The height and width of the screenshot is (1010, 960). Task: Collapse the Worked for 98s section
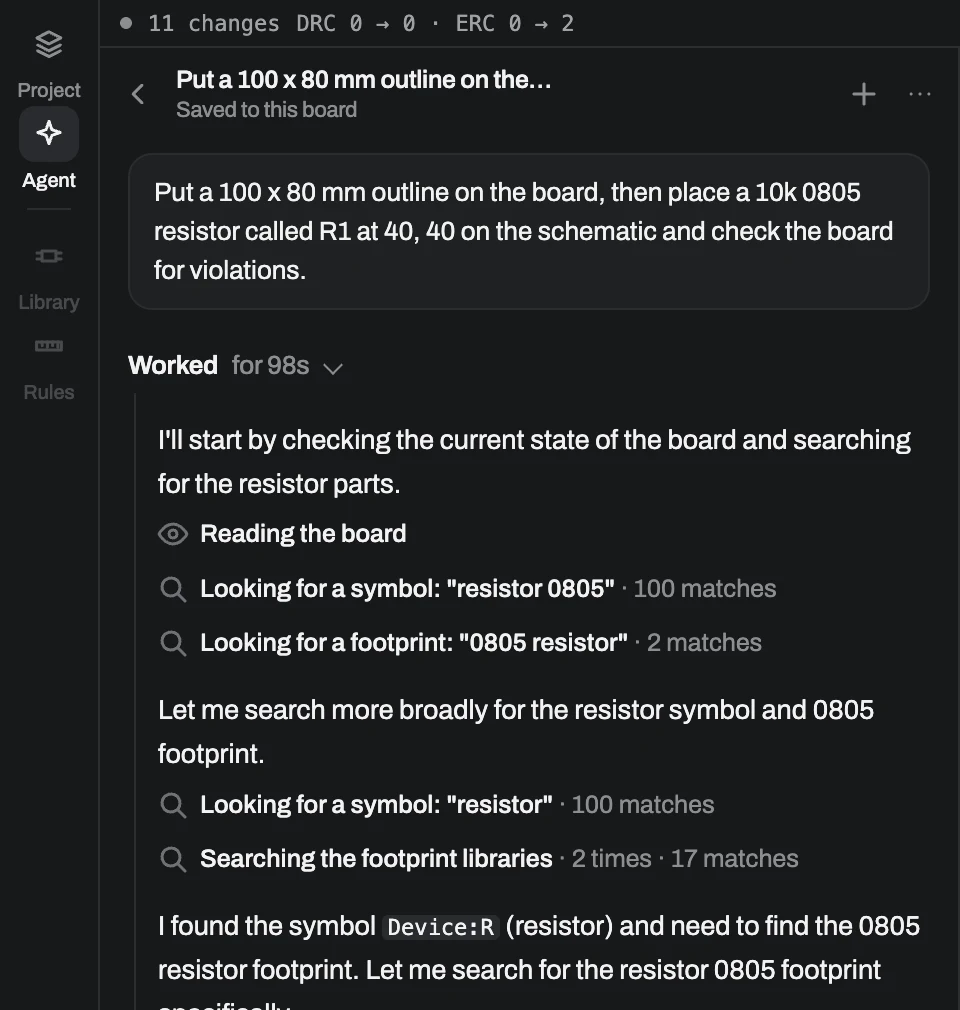click(236, 366)
